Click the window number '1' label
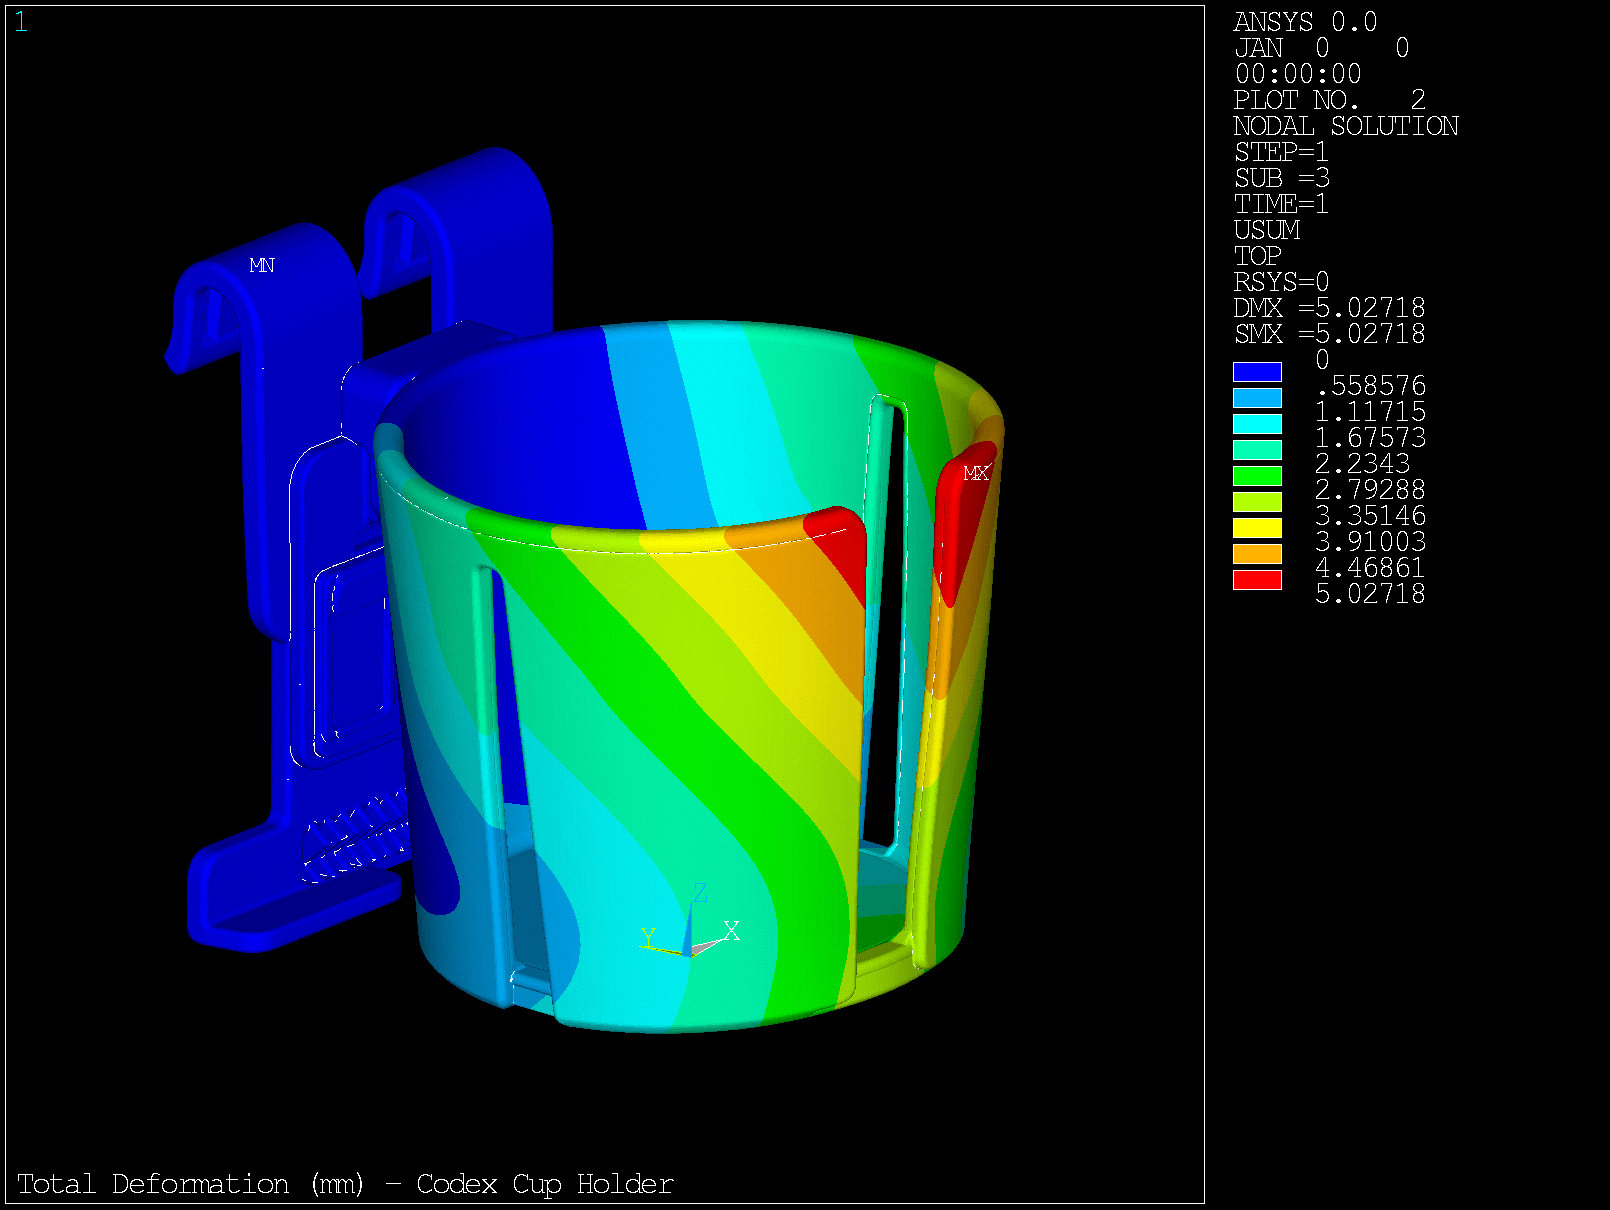This screenshot has height=1210, width=1610. point(21,22)
